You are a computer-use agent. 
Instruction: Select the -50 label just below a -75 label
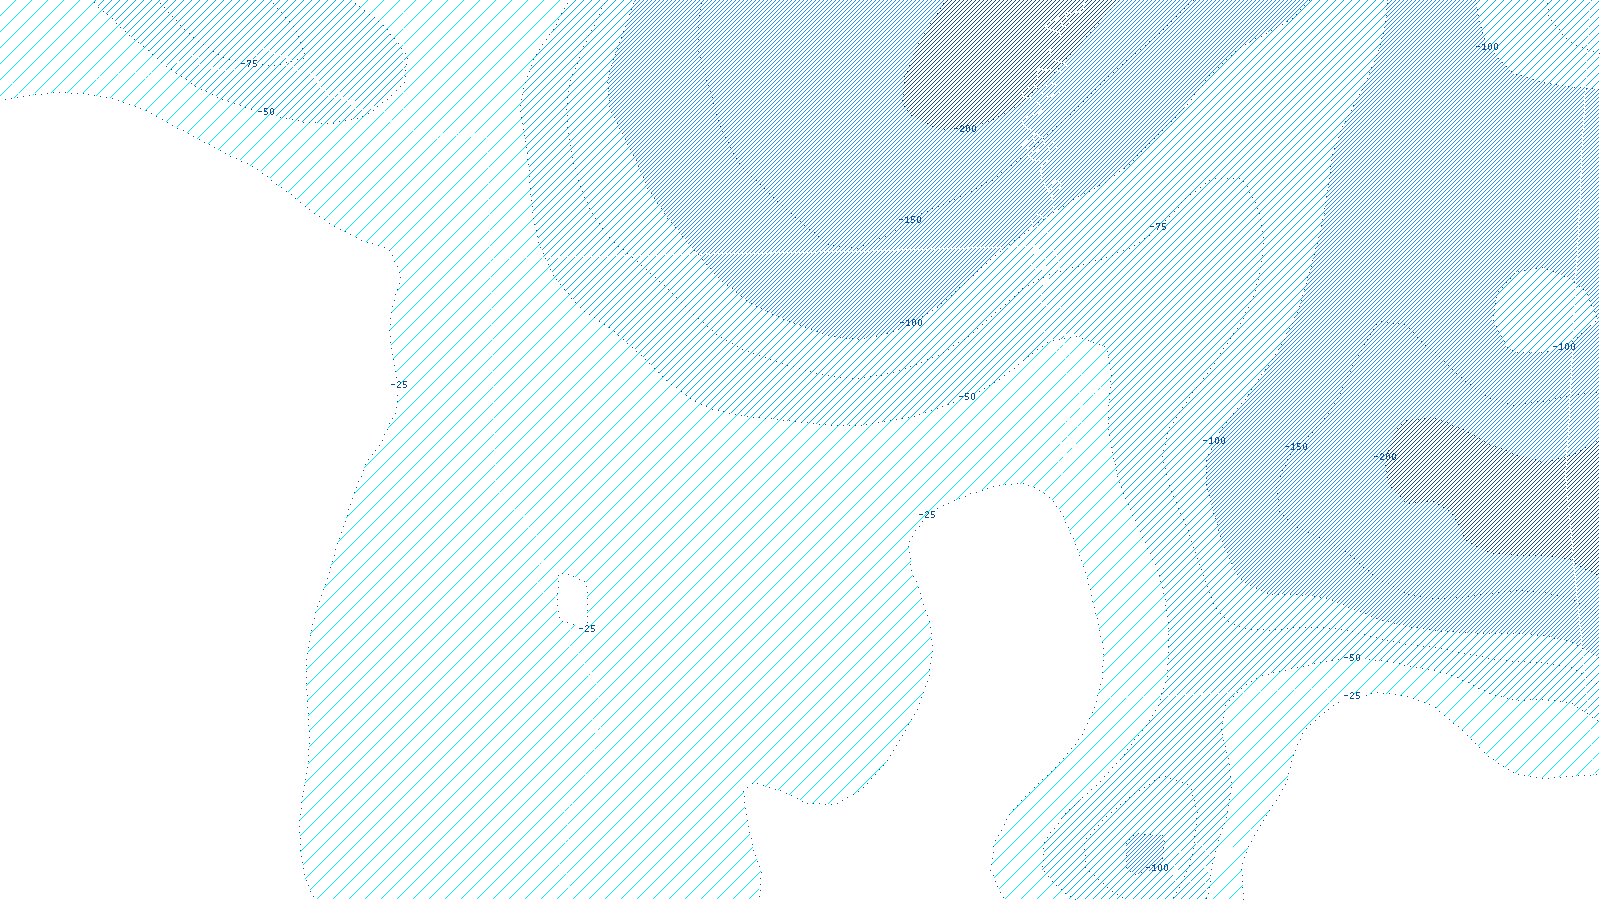click(265, 112)
